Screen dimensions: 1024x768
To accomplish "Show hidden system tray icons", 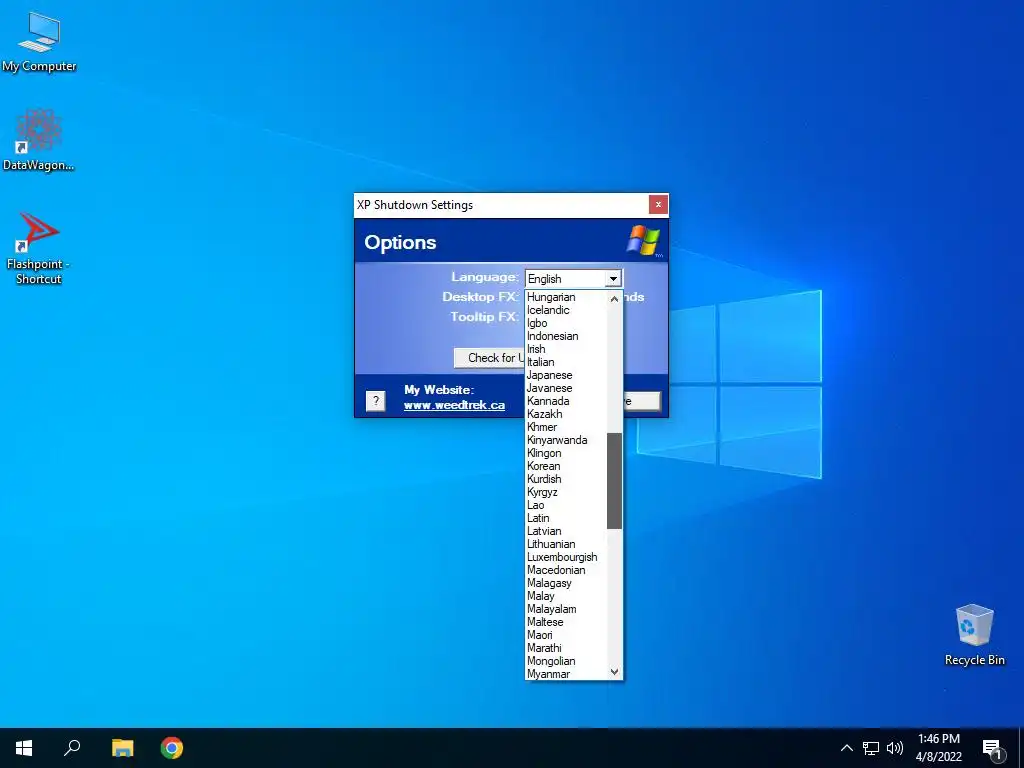I will pos(846,748).
